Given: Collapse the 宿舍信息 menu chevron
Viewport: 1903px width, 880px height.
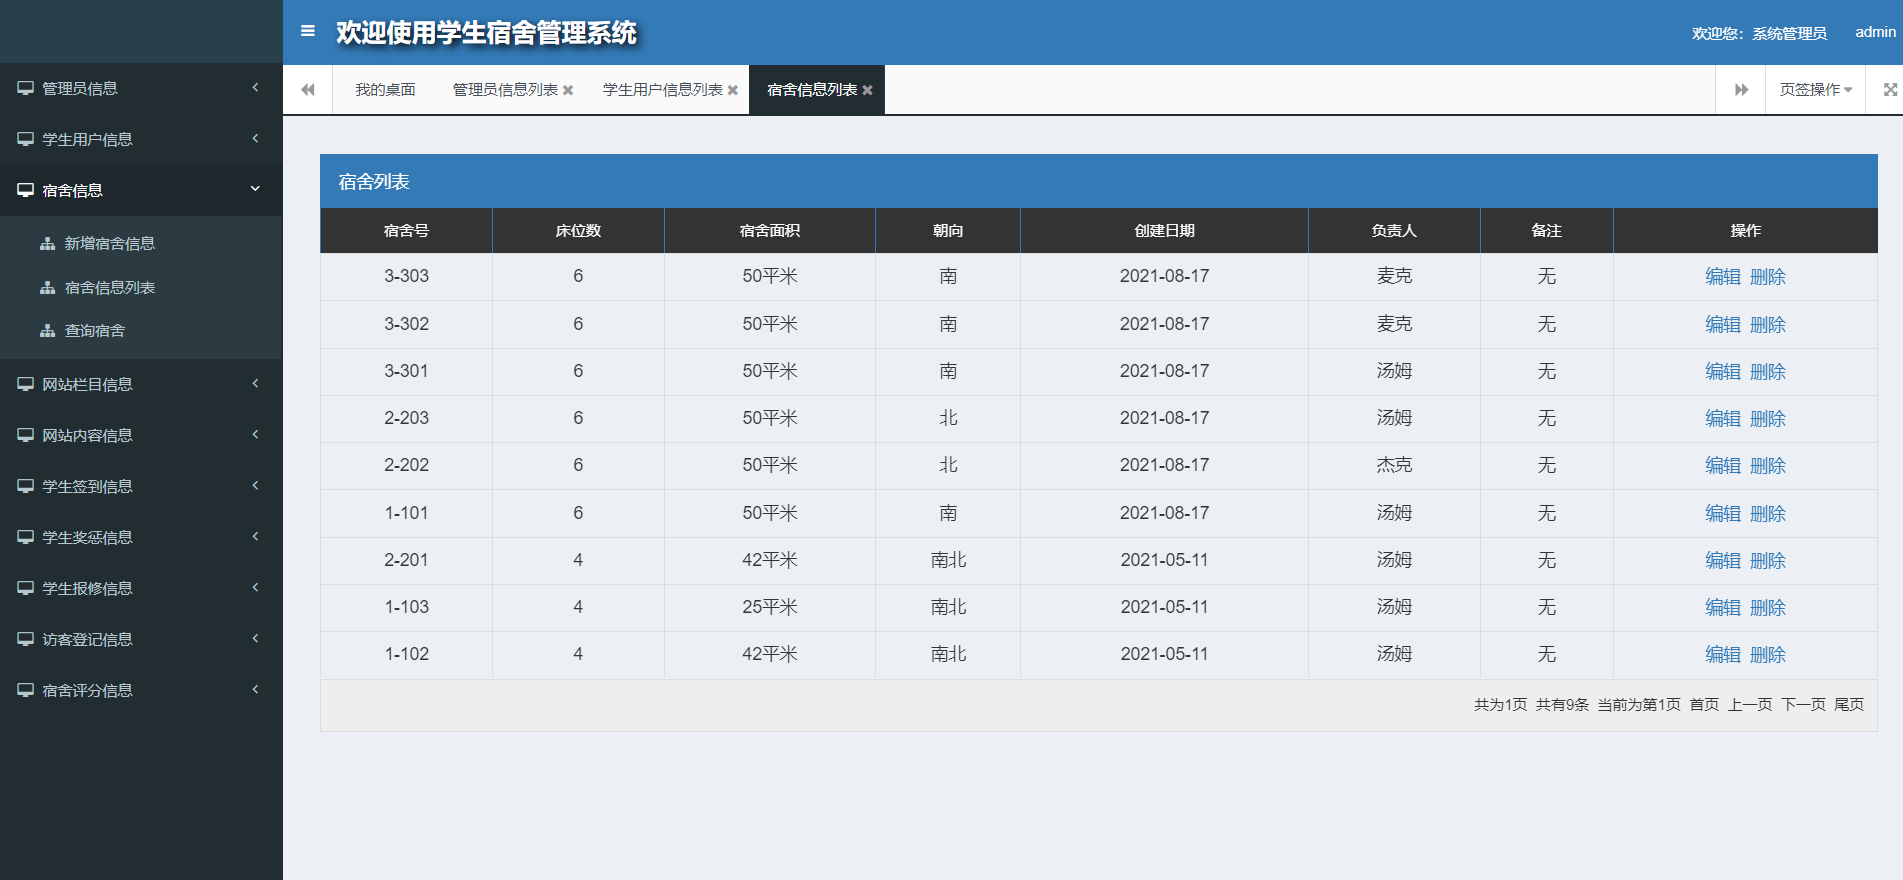Looking at the screenshot, I should coord(255,188).
